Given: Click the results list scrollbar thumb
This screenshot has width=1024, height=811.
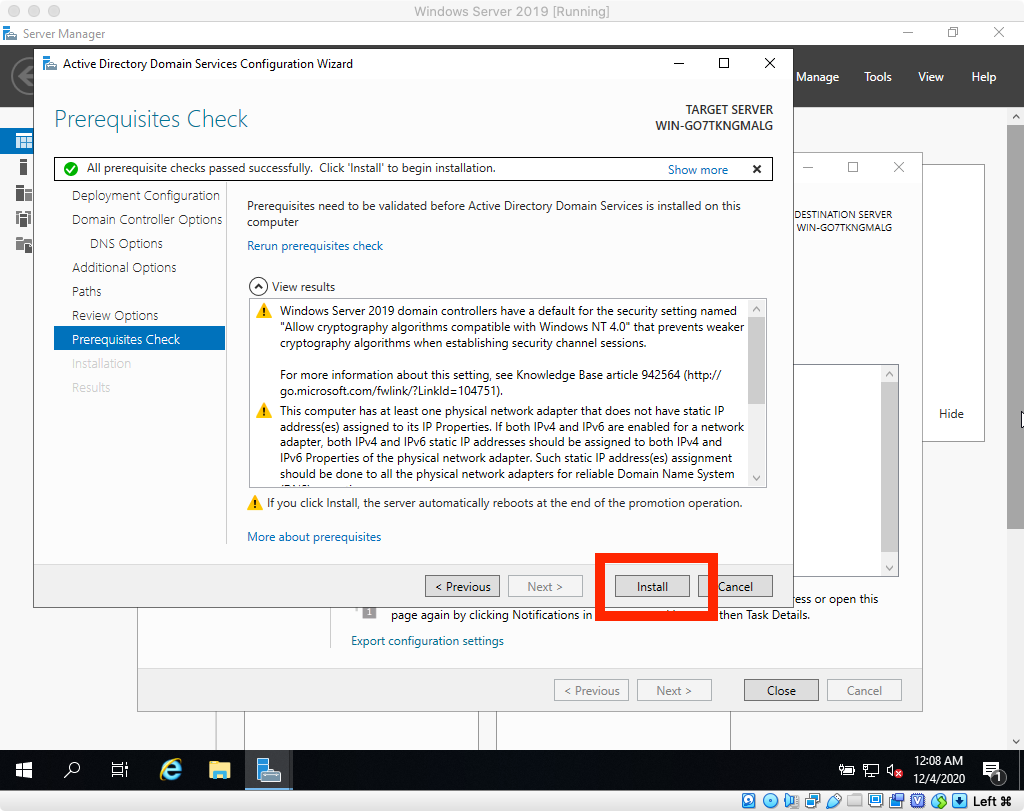Looking at the screenshot, I should (x=756, y=361).
